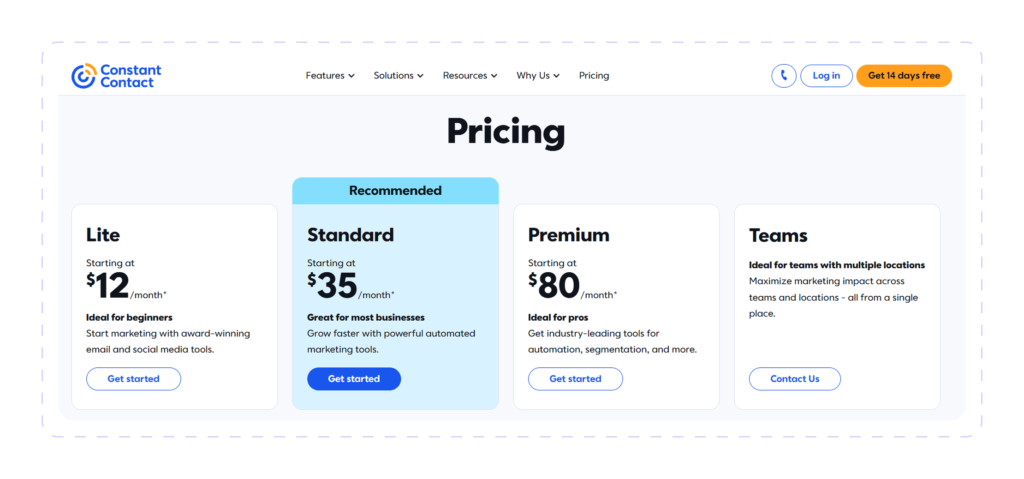This screenshot has height=479, width=1024.
Task: Click the Premium plan heading
Action: 569,235
